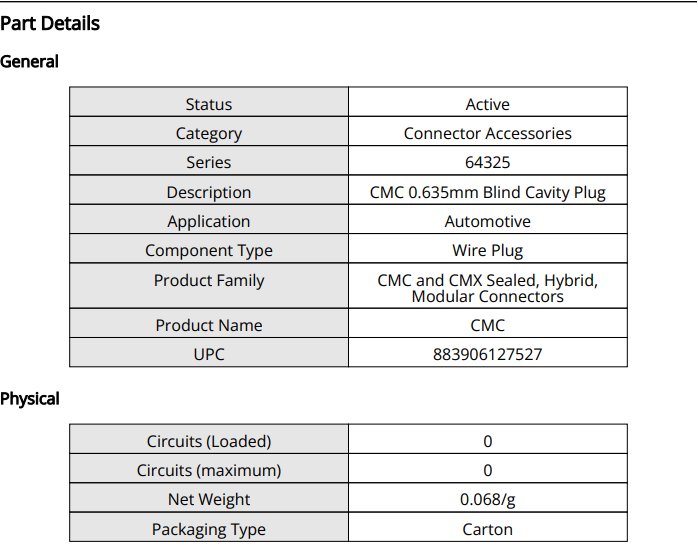Click the Carton packaging type value
The height and width of the screenshot is (555, 698).
(x=487, y=530)
